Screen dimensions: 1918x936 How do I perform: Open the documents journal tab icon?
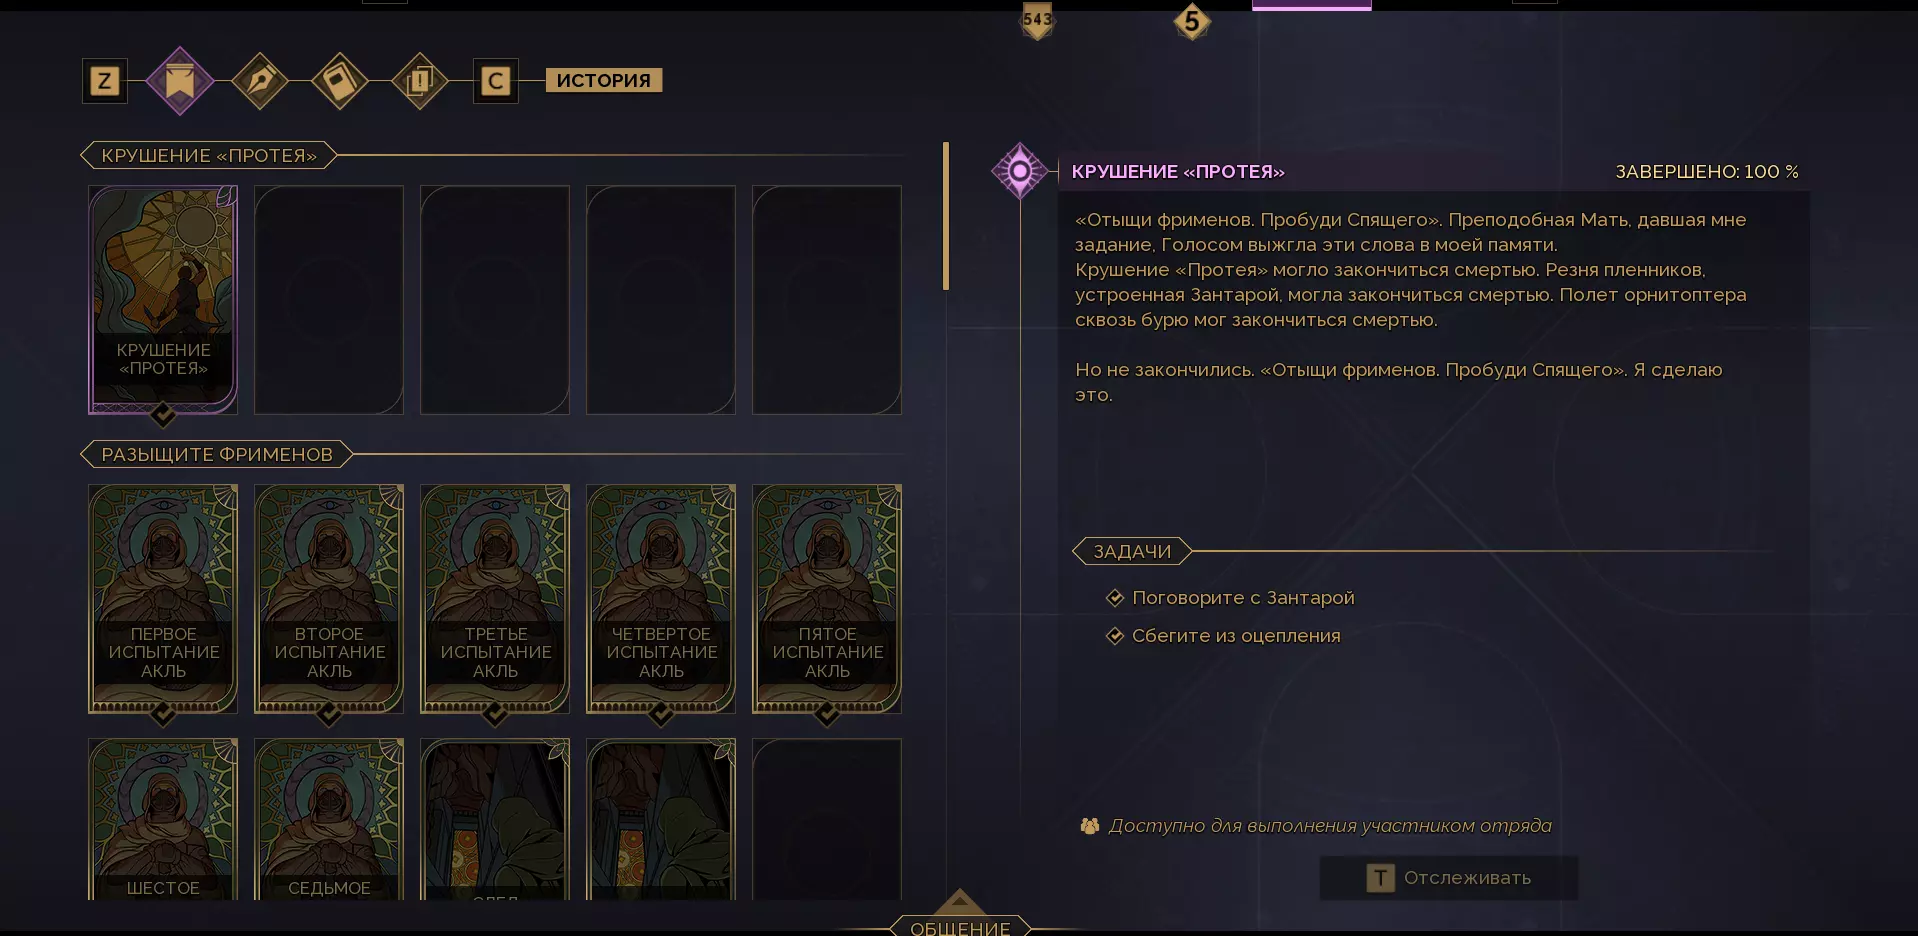420,81
